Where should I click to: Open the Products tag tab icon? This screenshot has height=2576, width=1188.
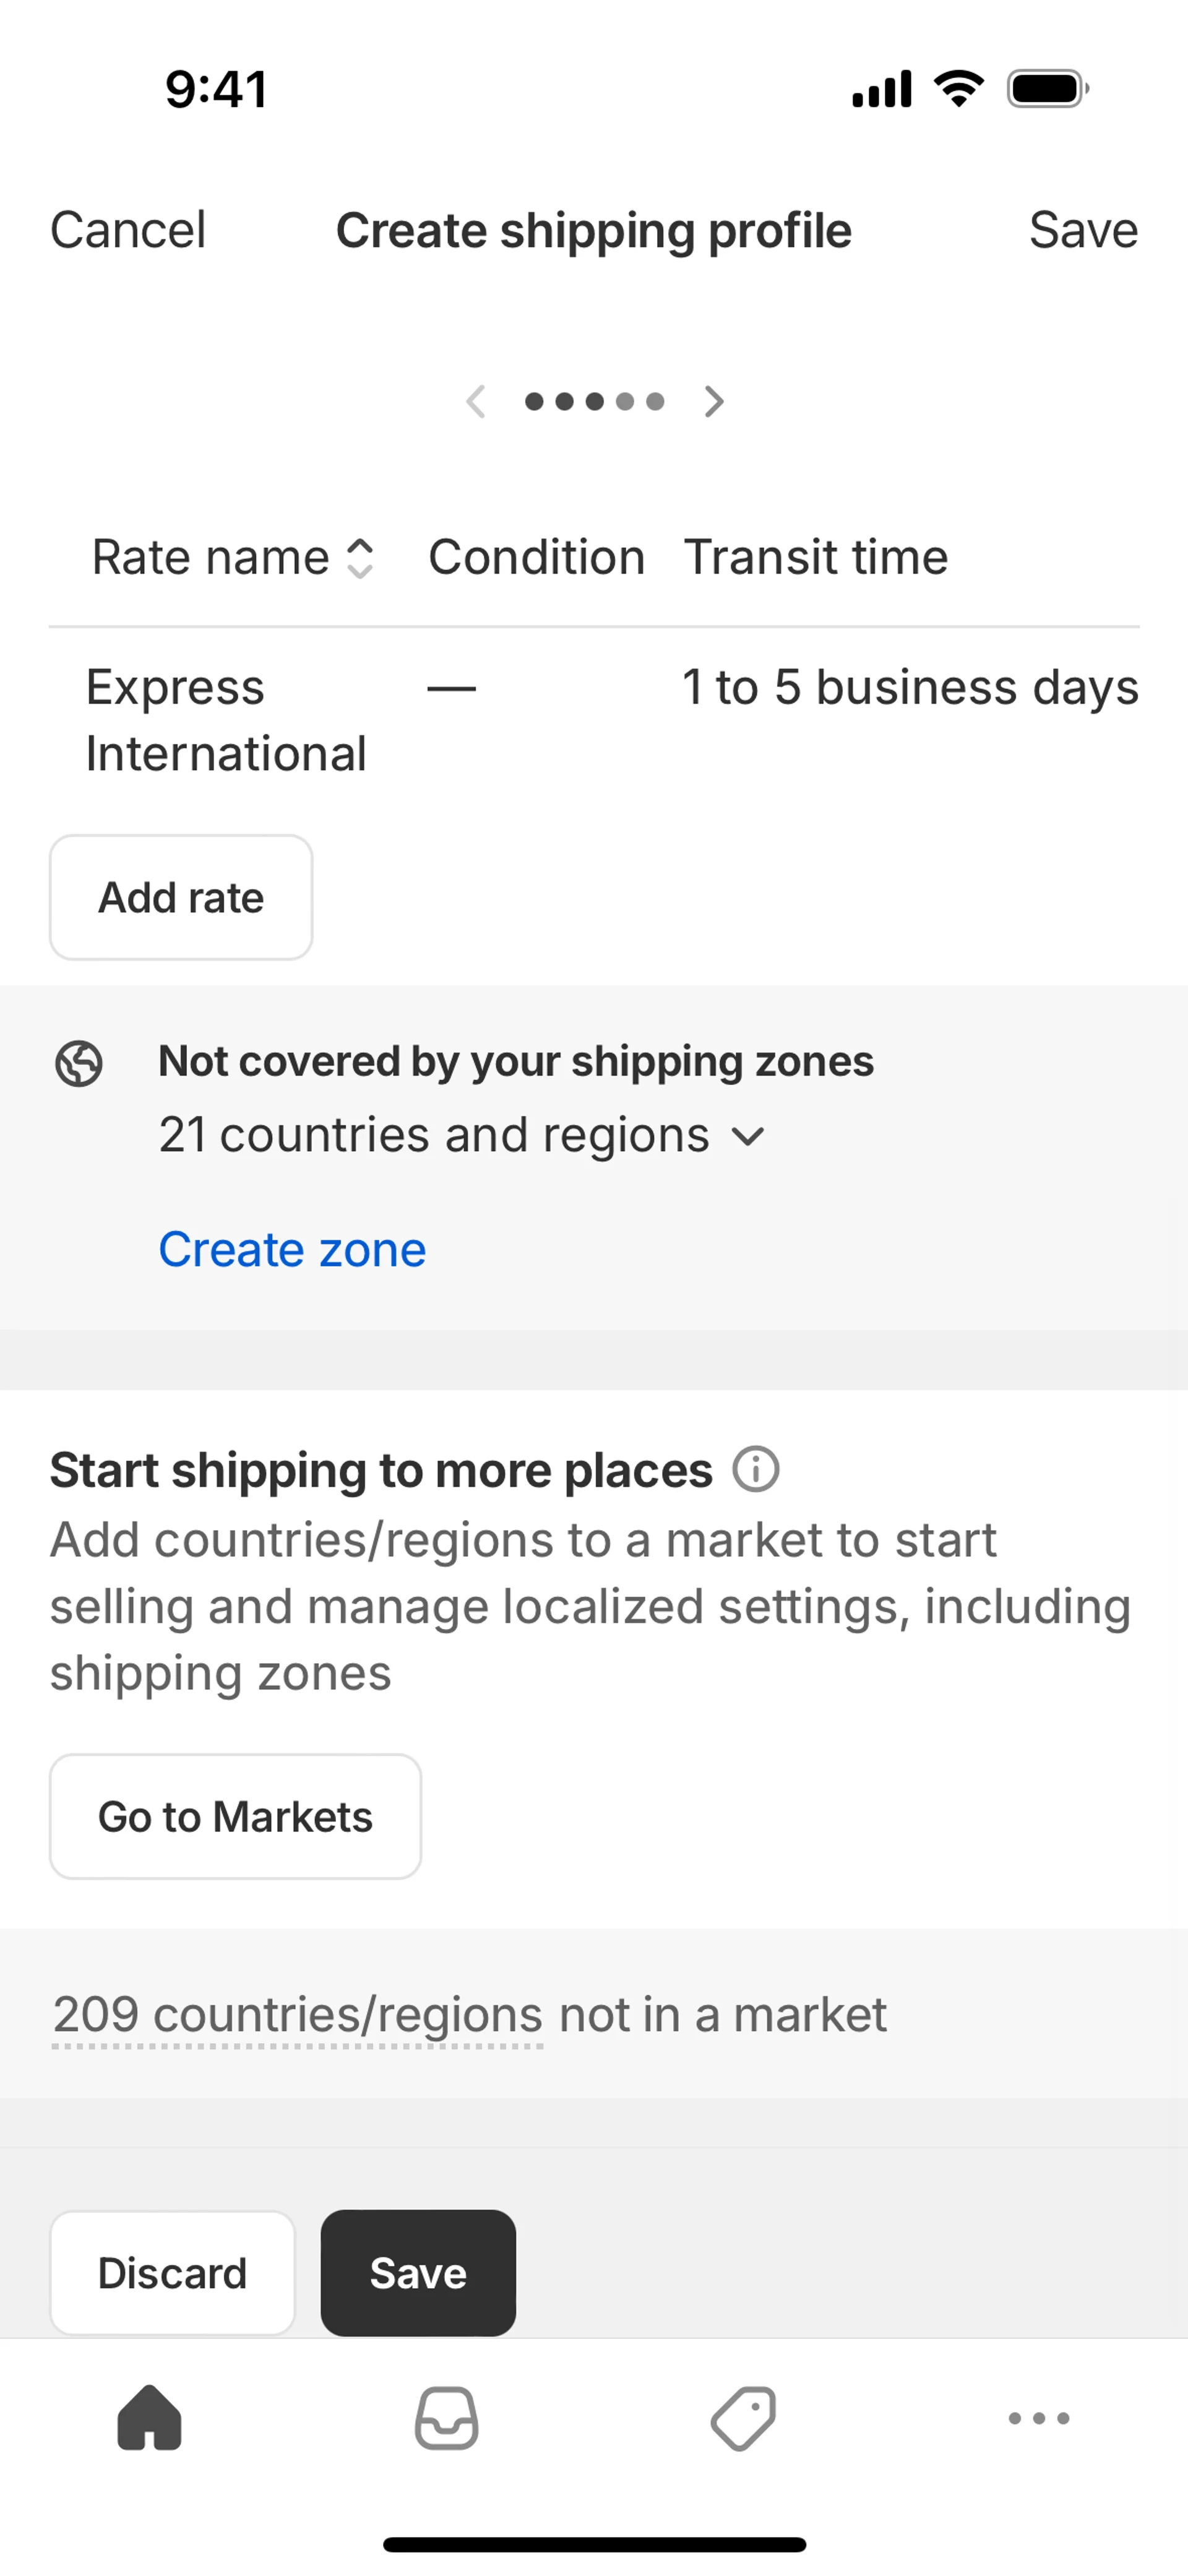(743, 2418)
